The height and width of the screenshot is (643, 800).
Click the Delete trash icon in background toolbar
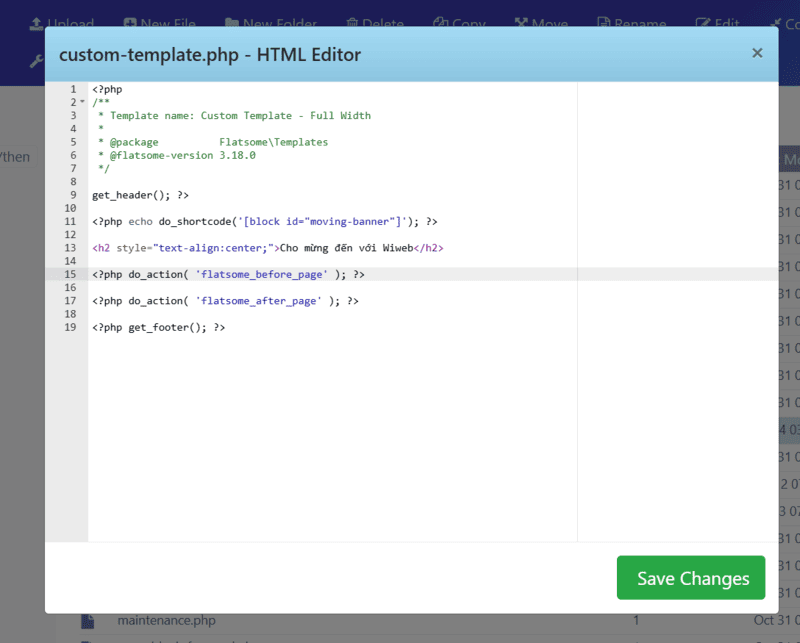(352, 23)
